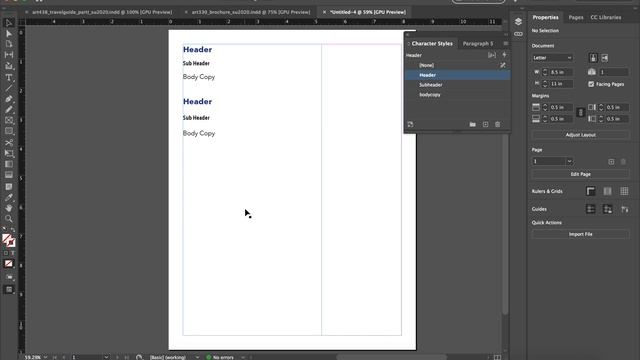Switch to art438_travelguide document tab
This screenshot has width=640, height=360.
click(x=102, y=12)
